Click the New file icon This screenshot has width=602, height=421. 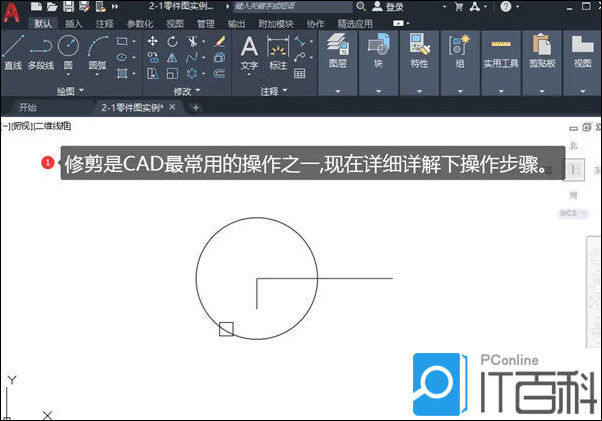[36, 6]
